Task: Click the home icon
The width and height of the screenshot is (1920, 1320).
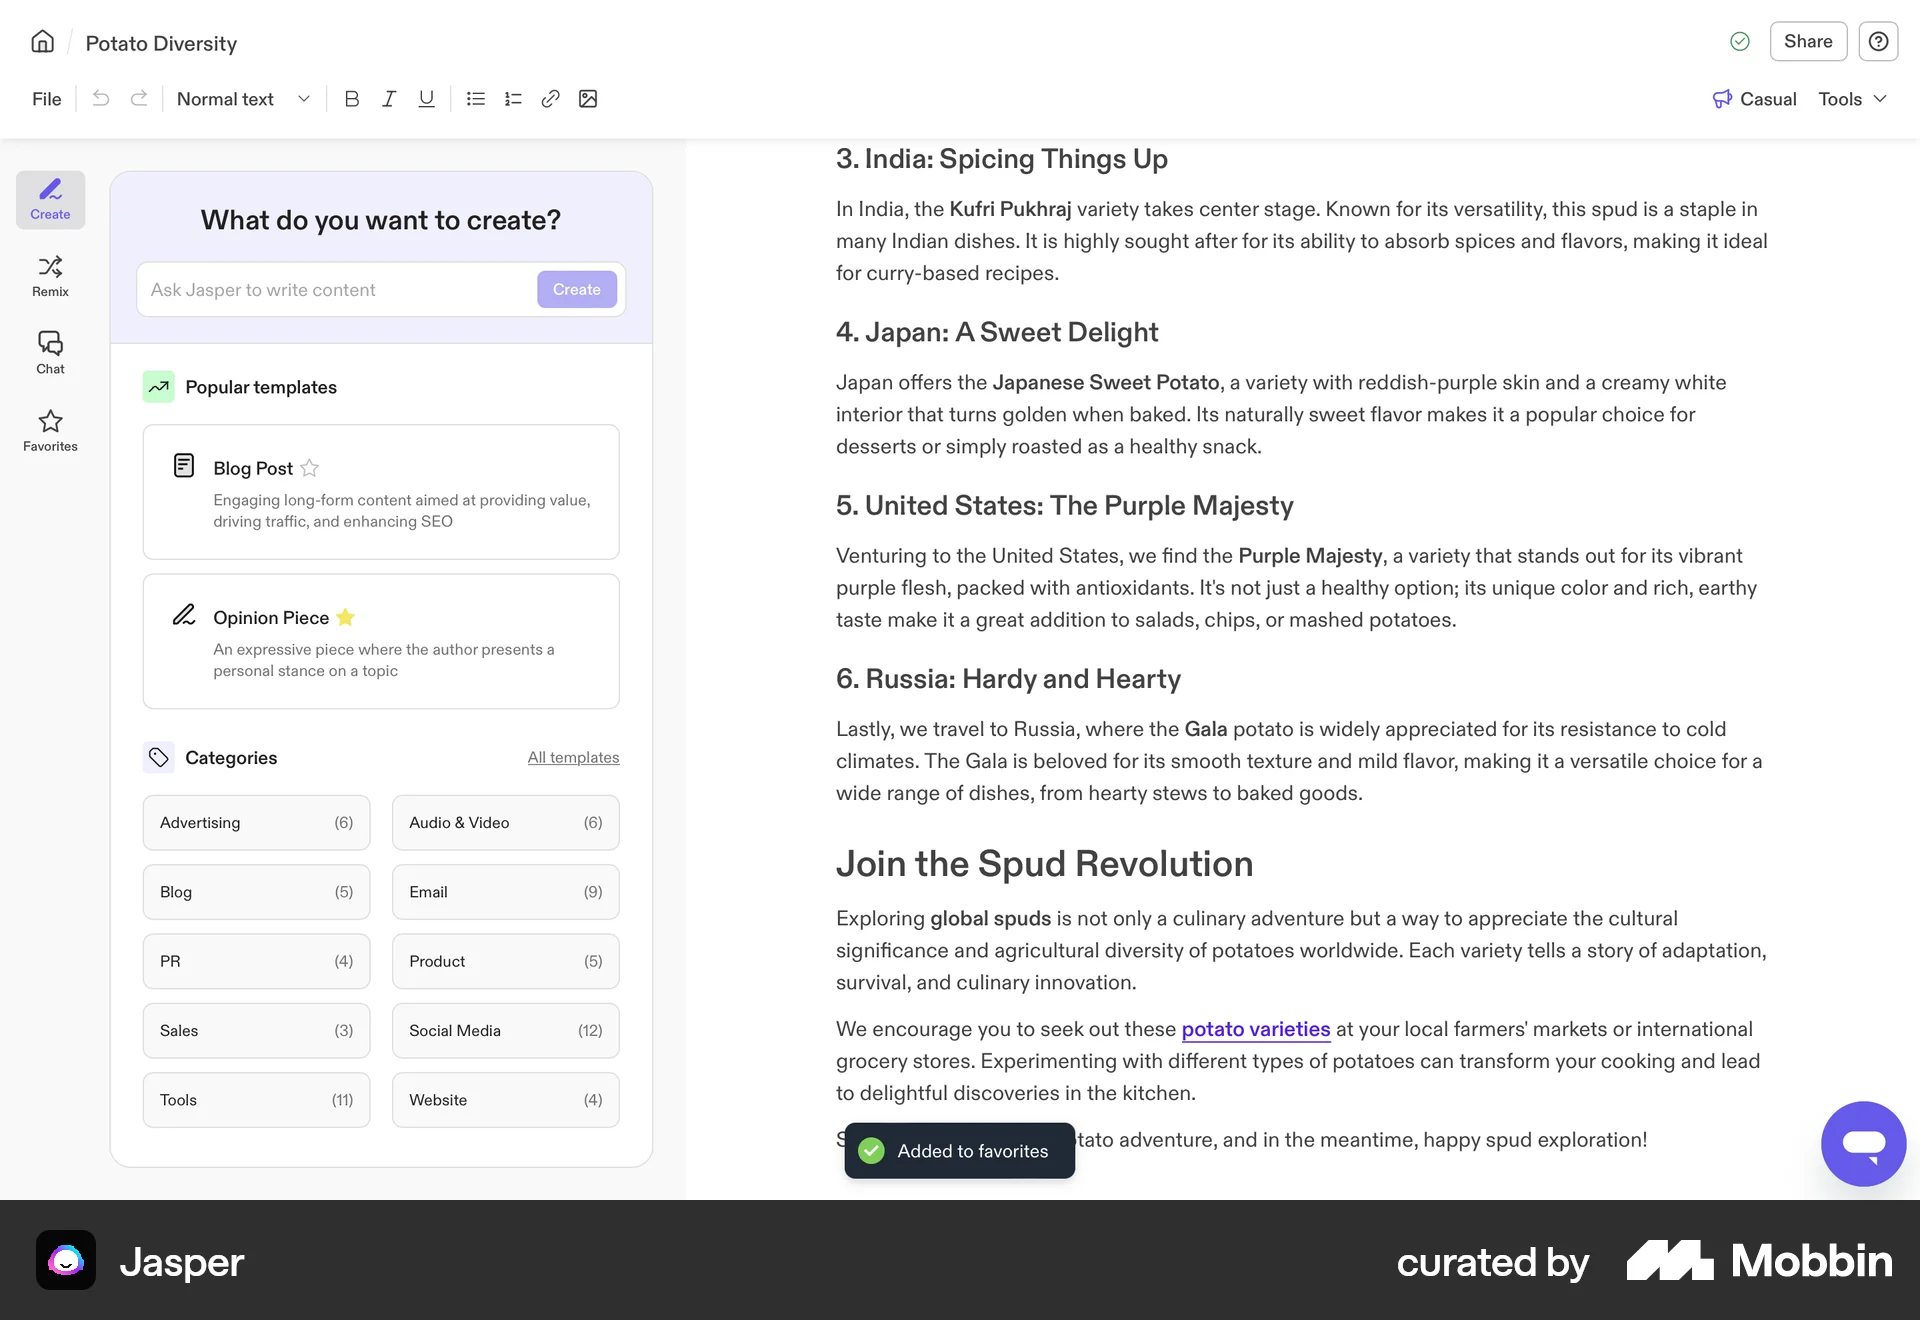Action: [42, 42]
